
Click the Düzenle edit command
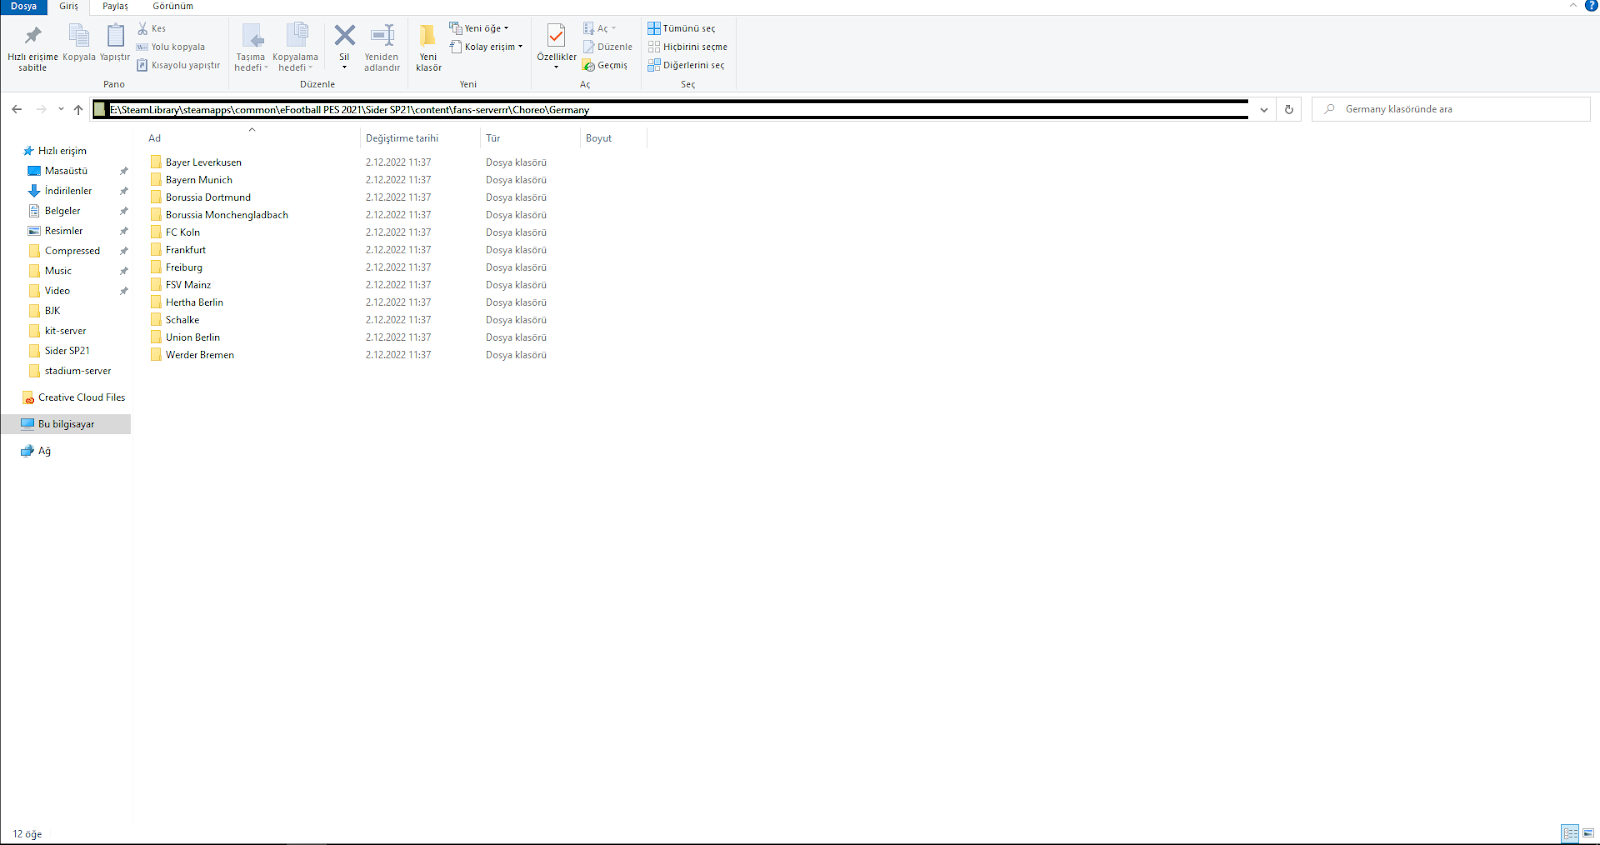[x=608, y=47]
